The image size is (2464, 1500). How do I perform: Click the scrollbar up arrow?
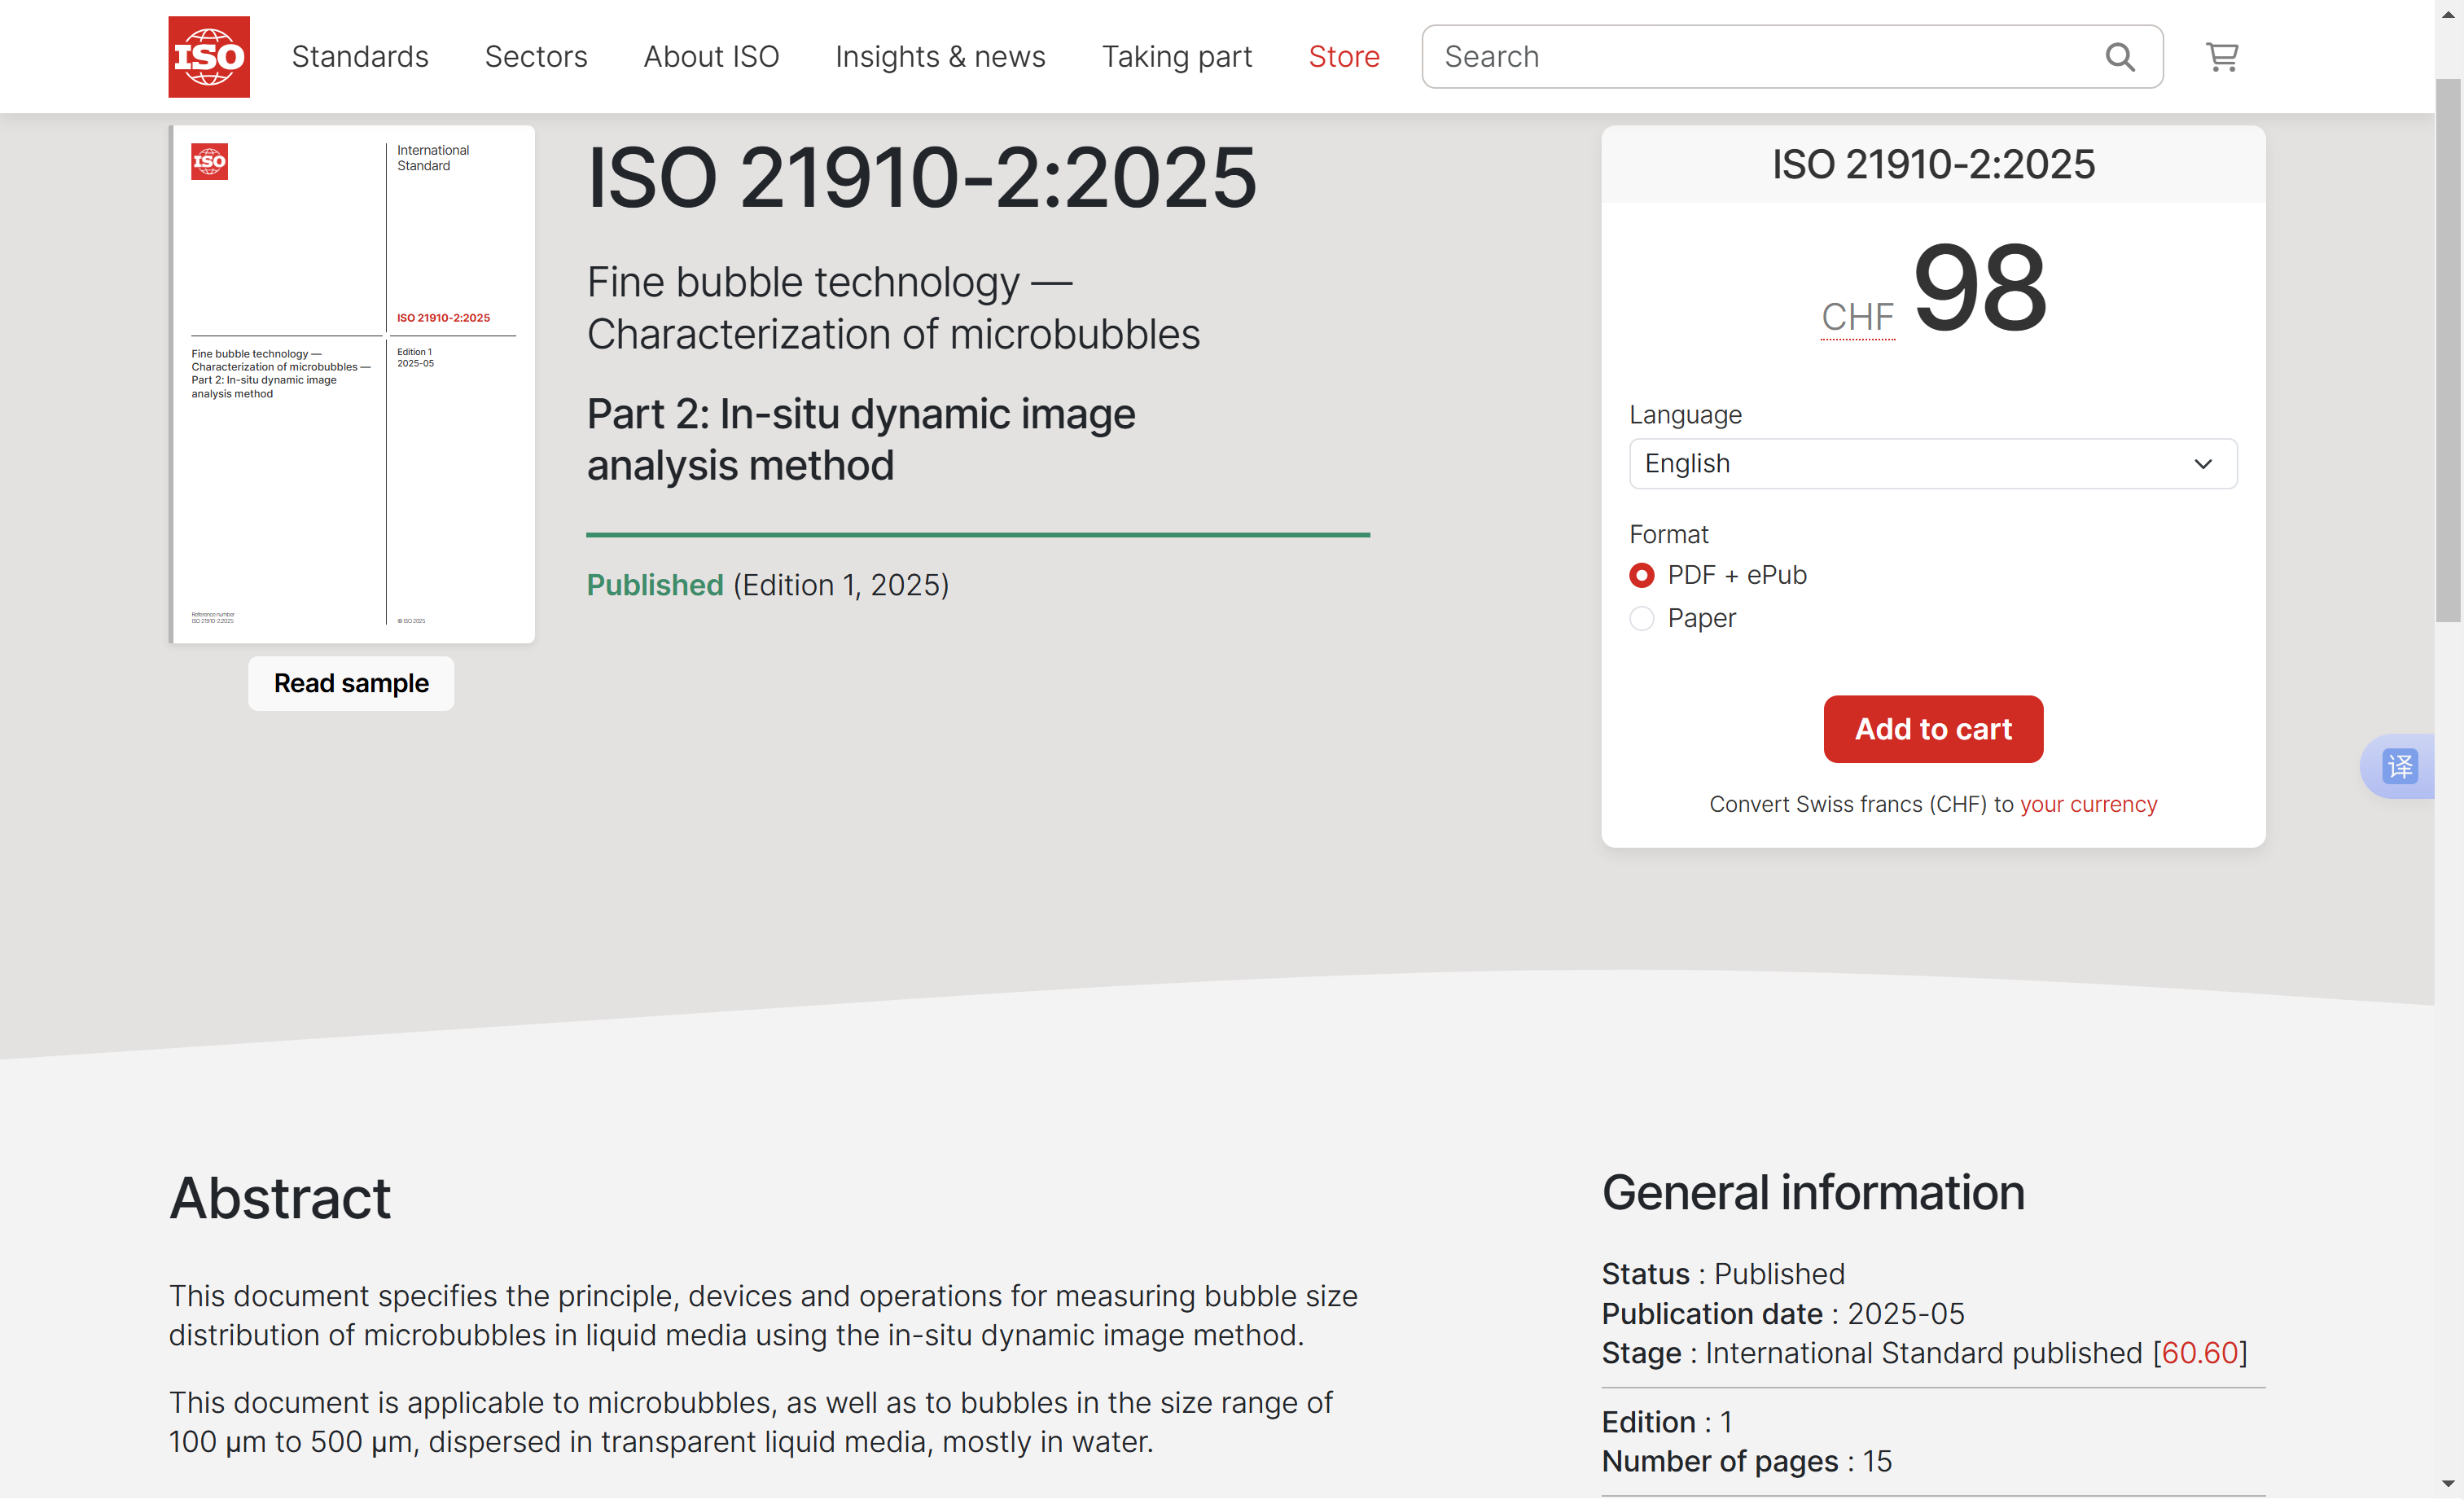pos(2448,14)
